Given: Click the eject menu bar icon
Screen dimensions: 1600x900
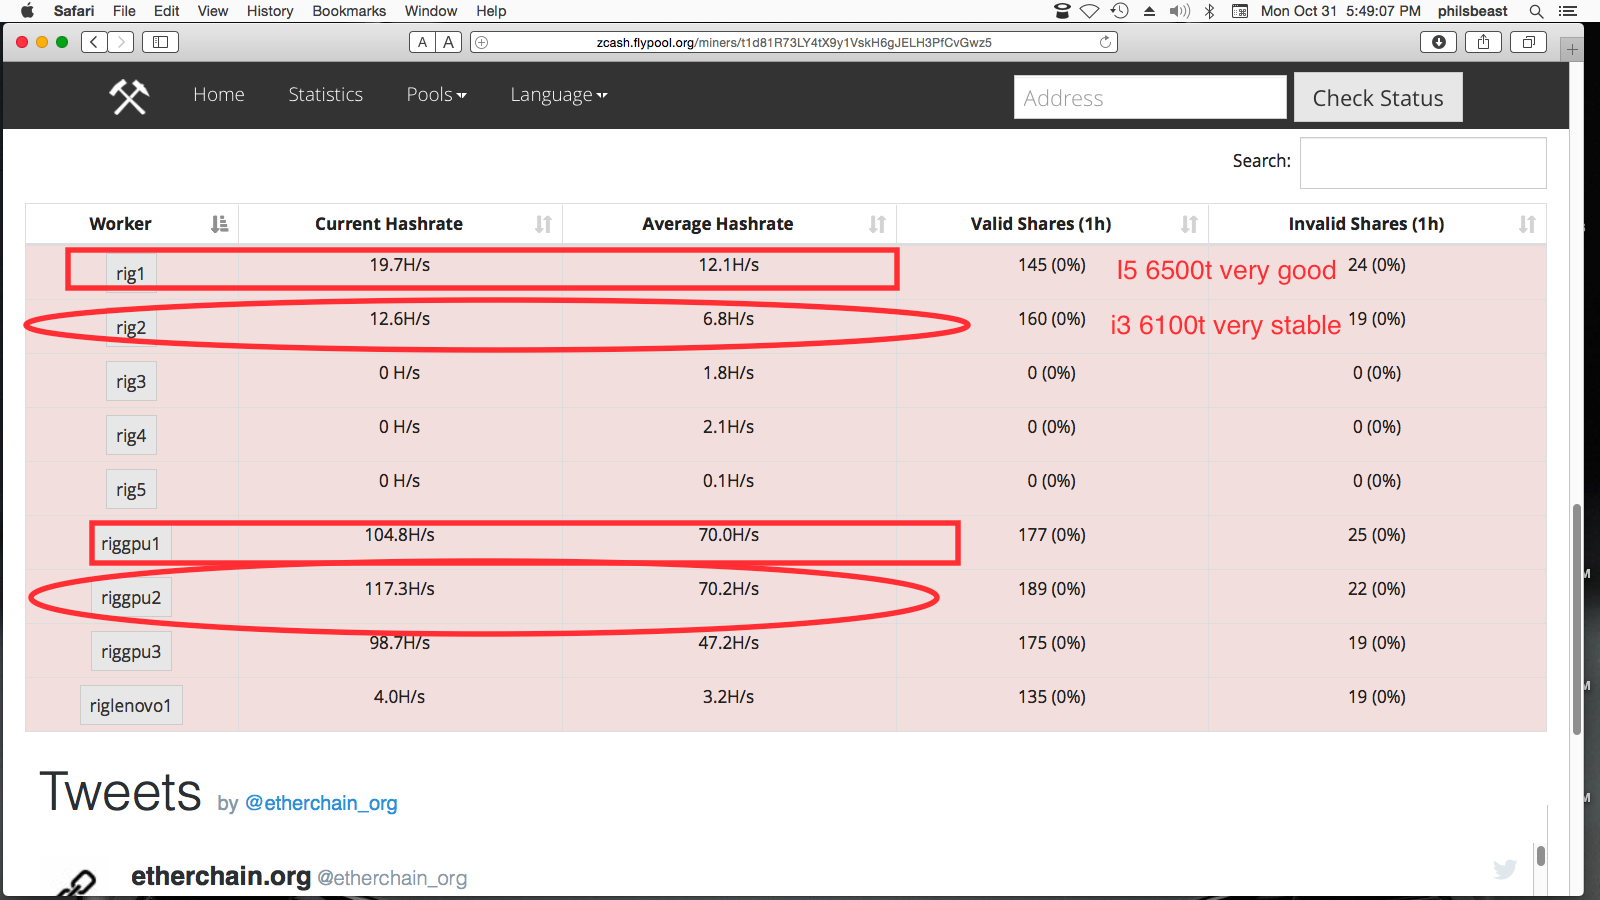Looking at the screenshot, I should (x=1150, y=11).
